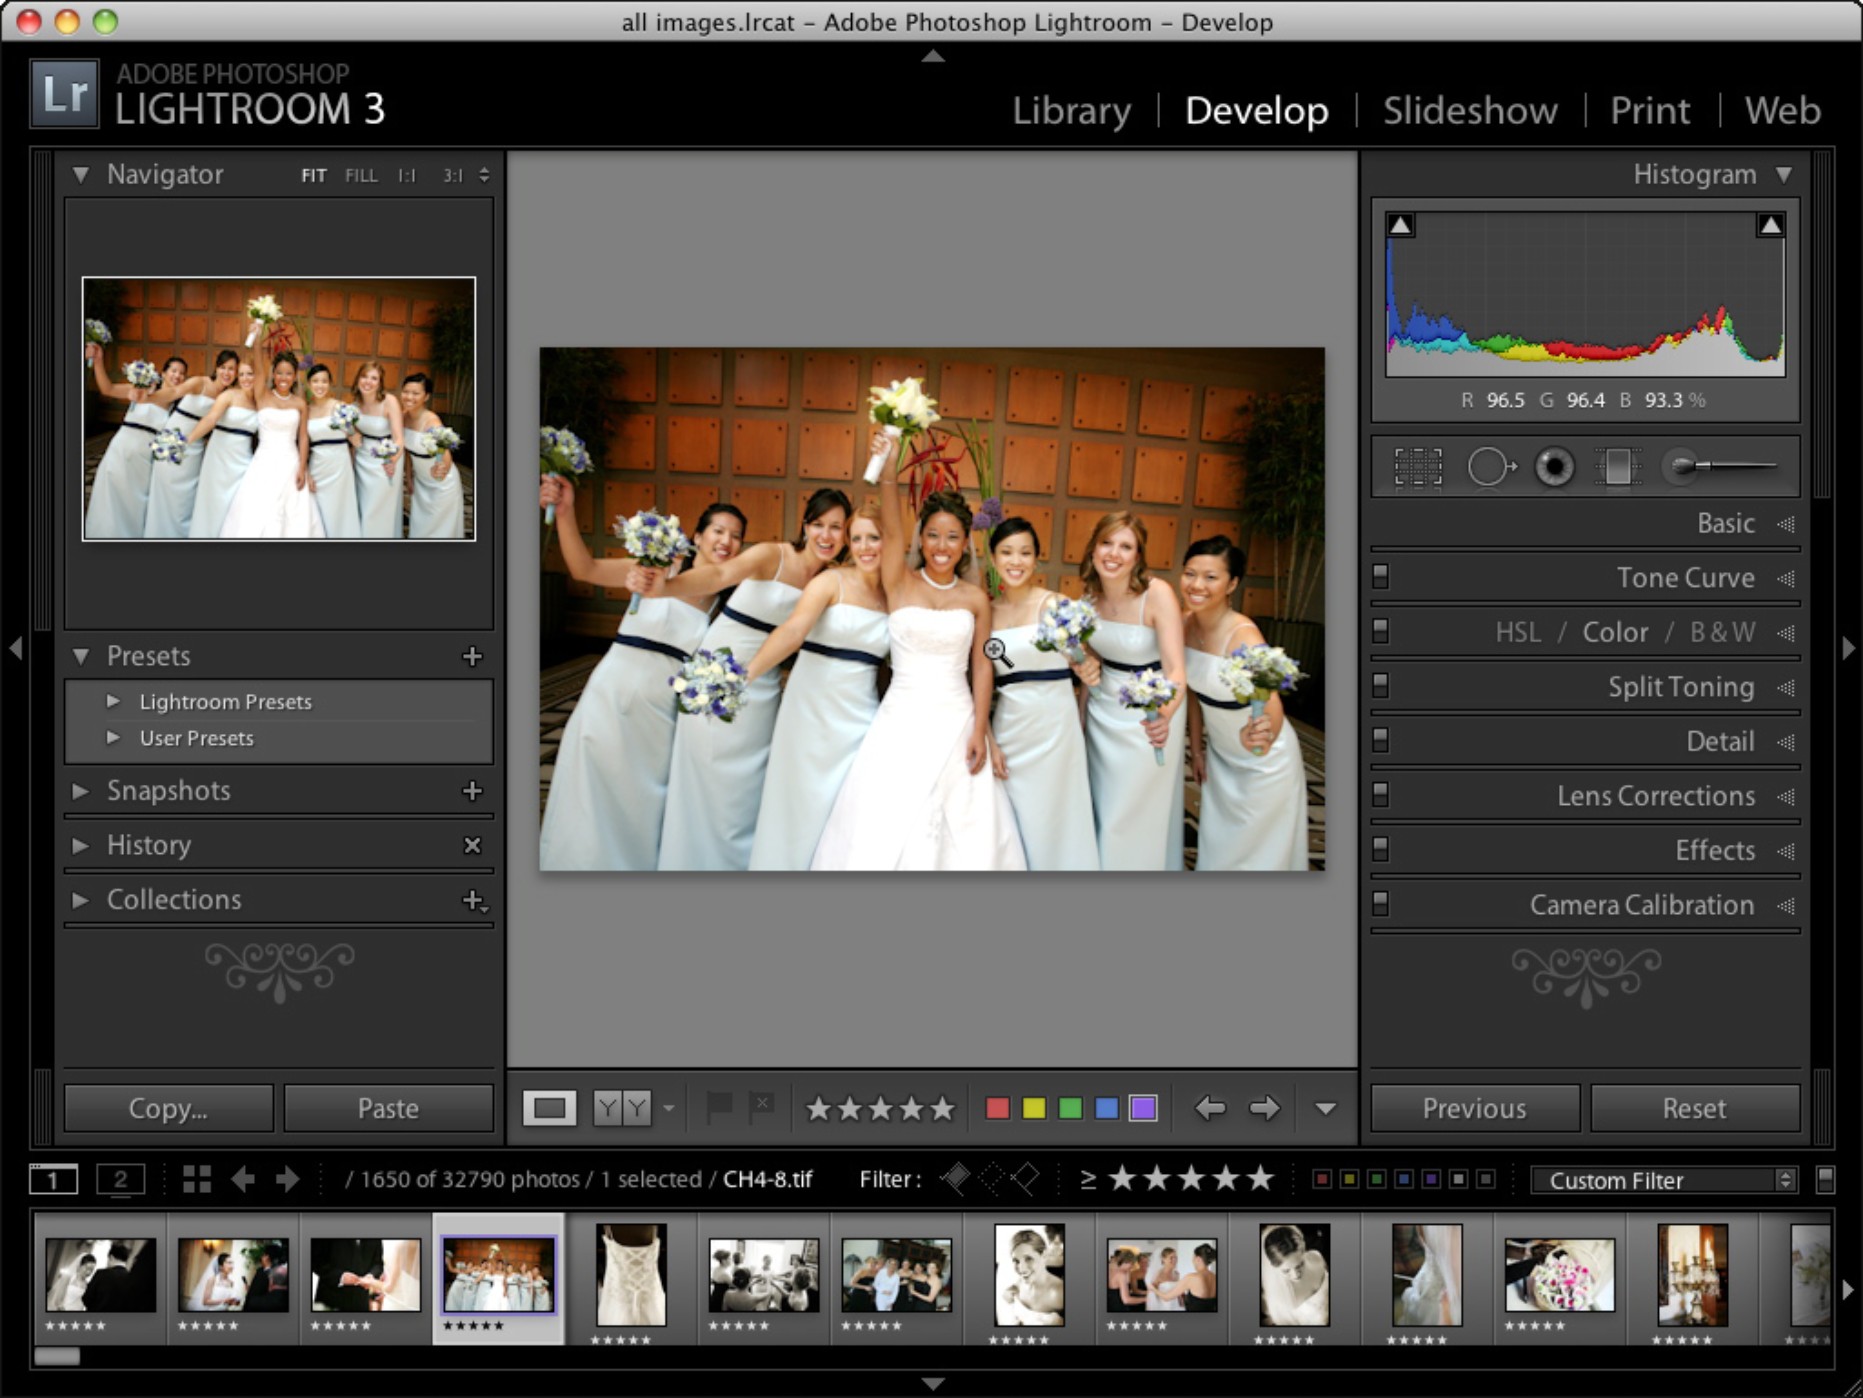
Task: Toggle Tone Curve panel on/off switch
Action: tap(1381, 577)
